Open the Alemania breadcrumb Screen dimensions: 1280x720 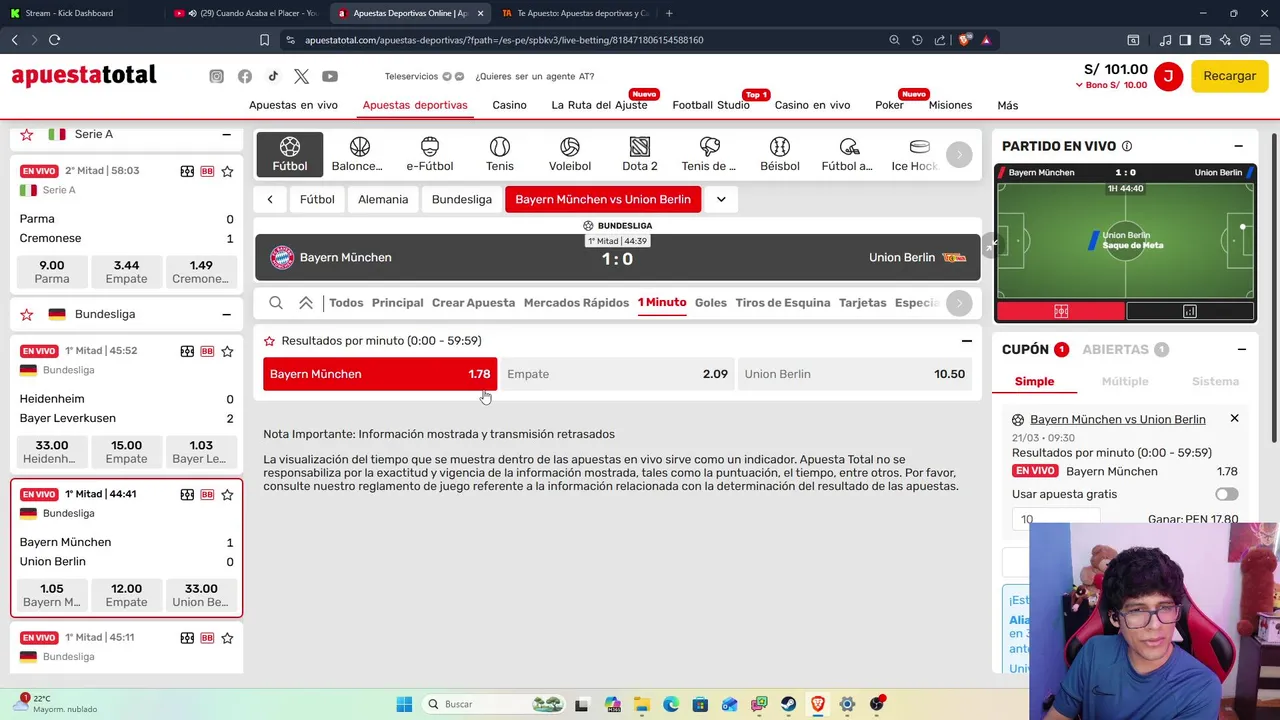point(383,199)
